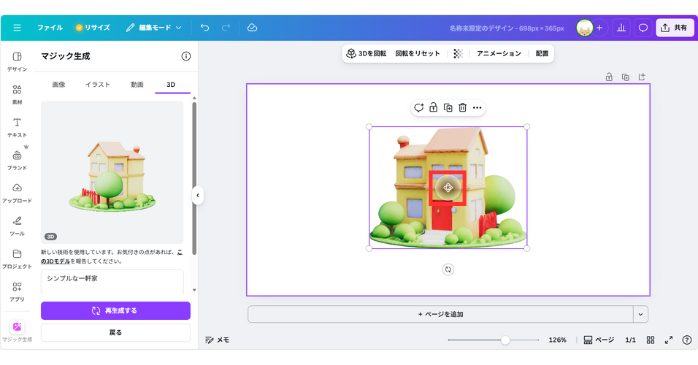This screenshot has width=698, height=365.
Task: Expand the add page dropdown arrow
Action: 641,314
